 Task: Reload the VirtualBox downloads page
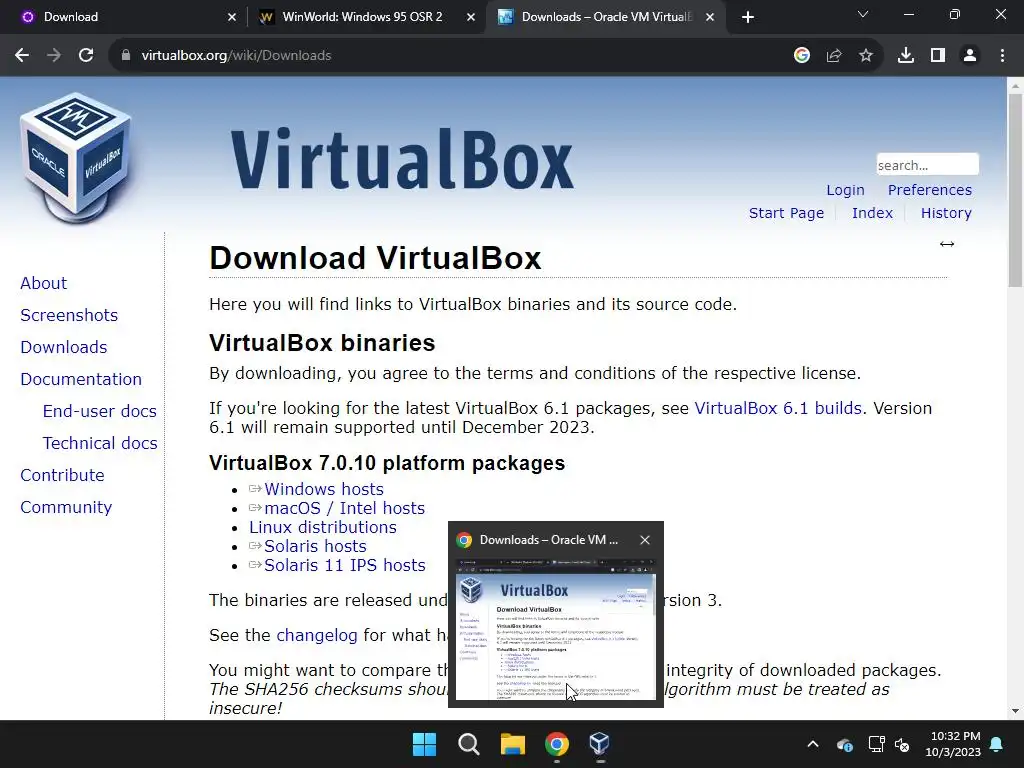[86, 56]
